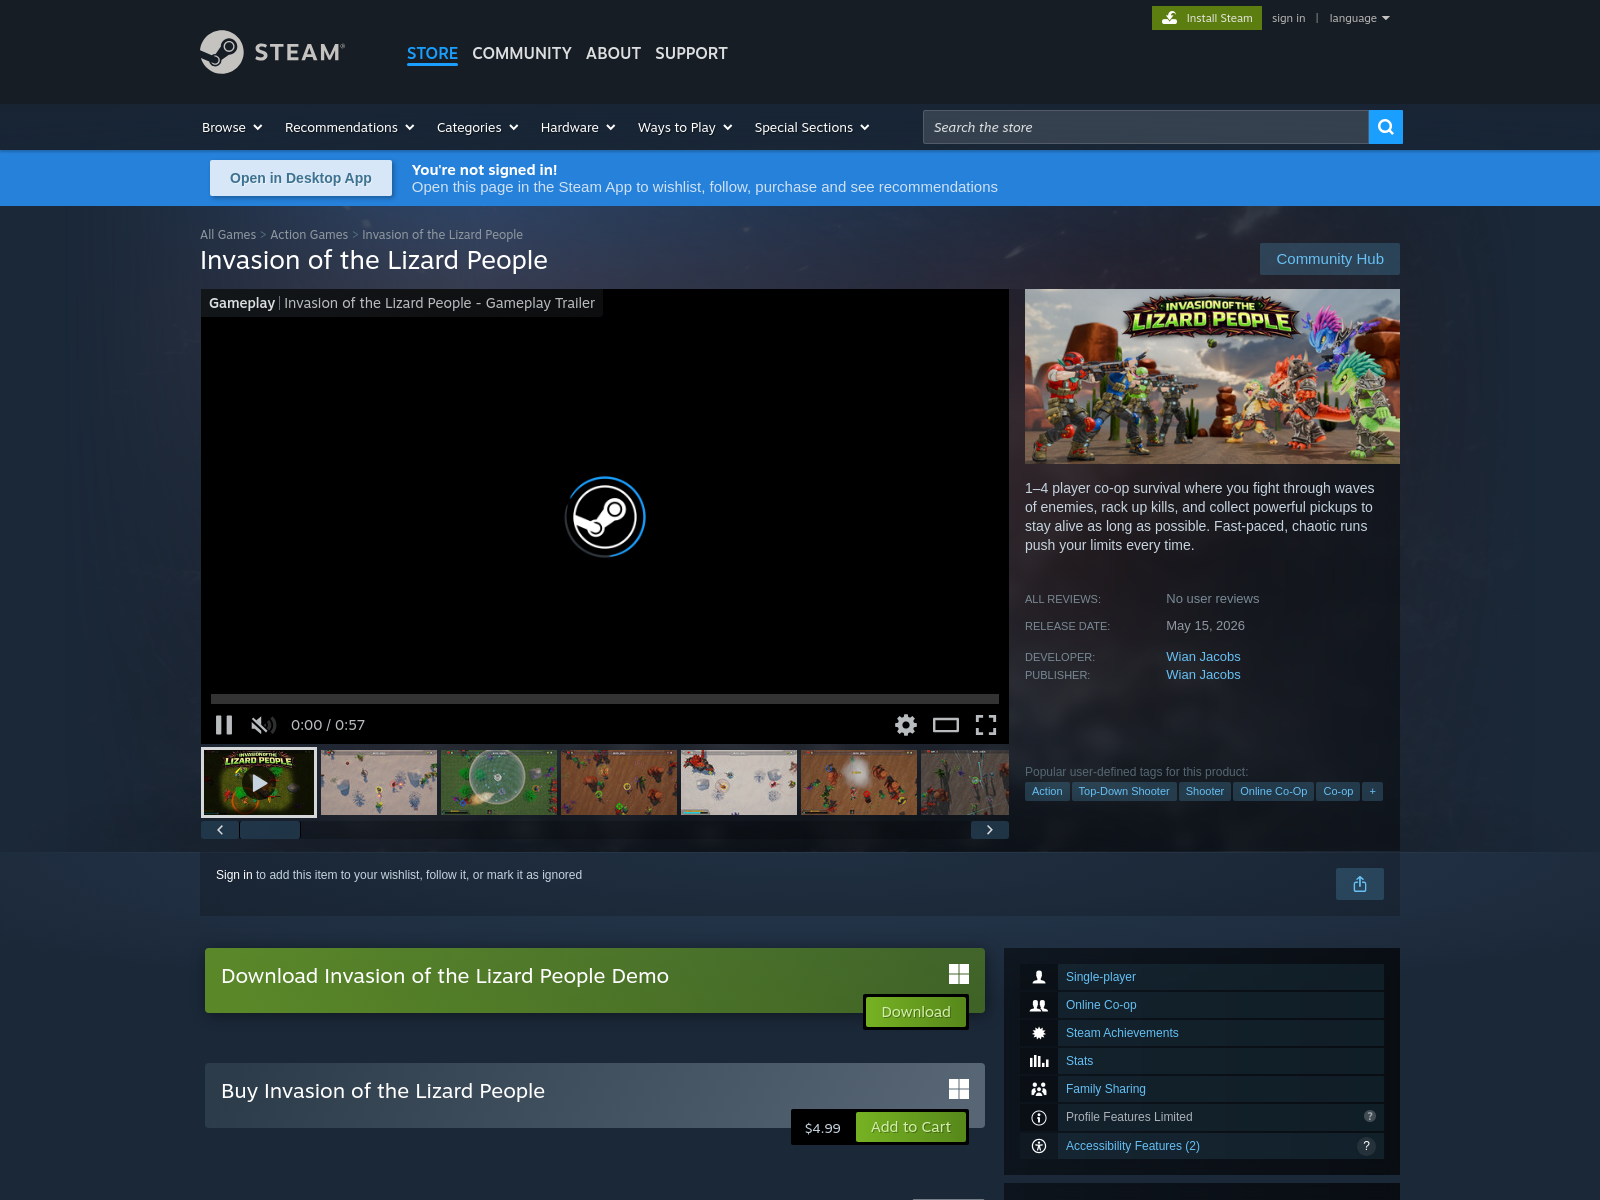Click the Family Sharing icon
Screen dimensions: 1600x1200
pos(1039,1089)
